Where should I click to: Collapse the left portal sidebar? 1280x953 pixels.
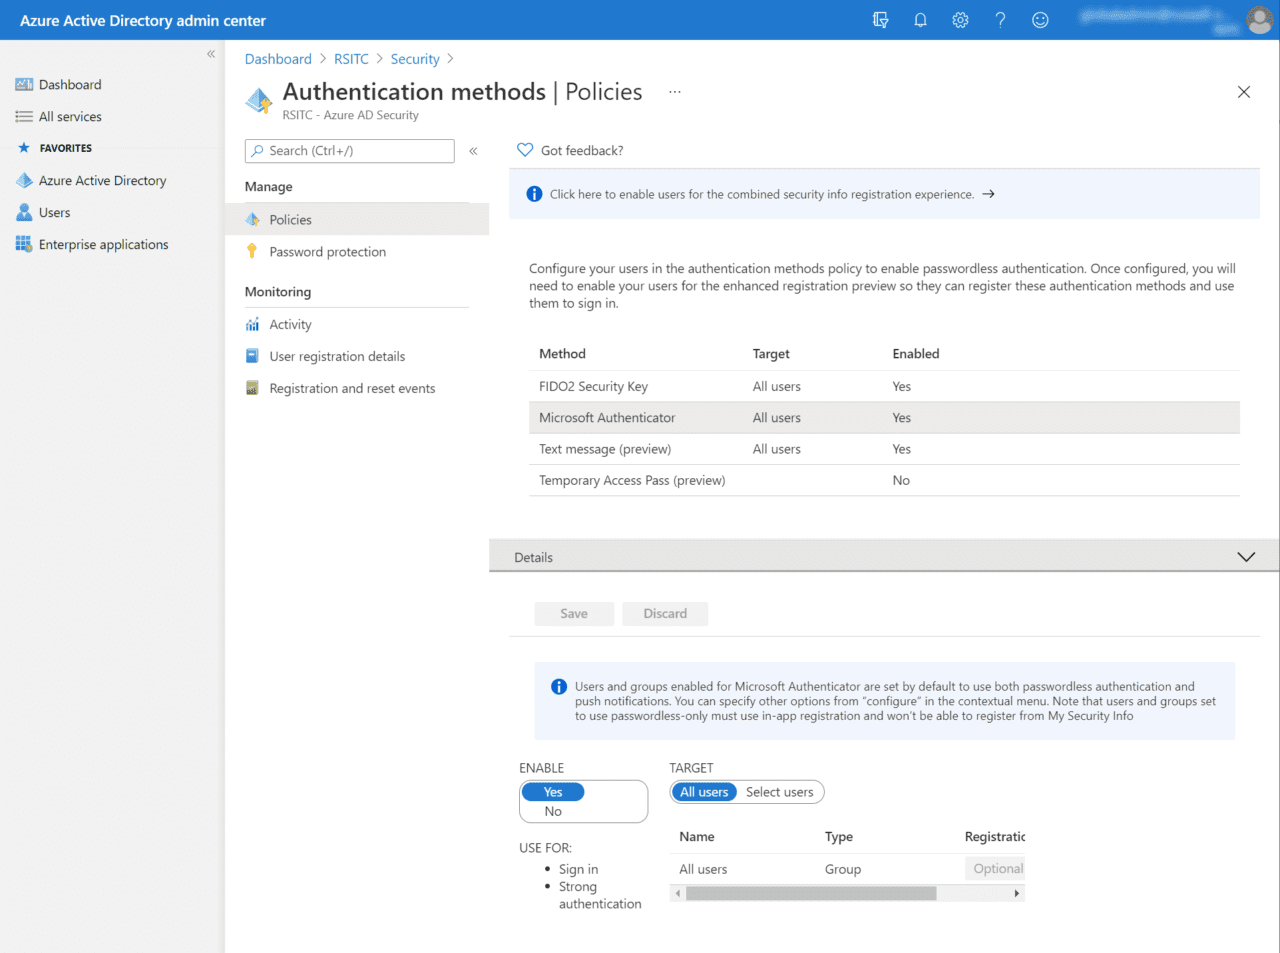pyautogui.click(x=211, y=54)
